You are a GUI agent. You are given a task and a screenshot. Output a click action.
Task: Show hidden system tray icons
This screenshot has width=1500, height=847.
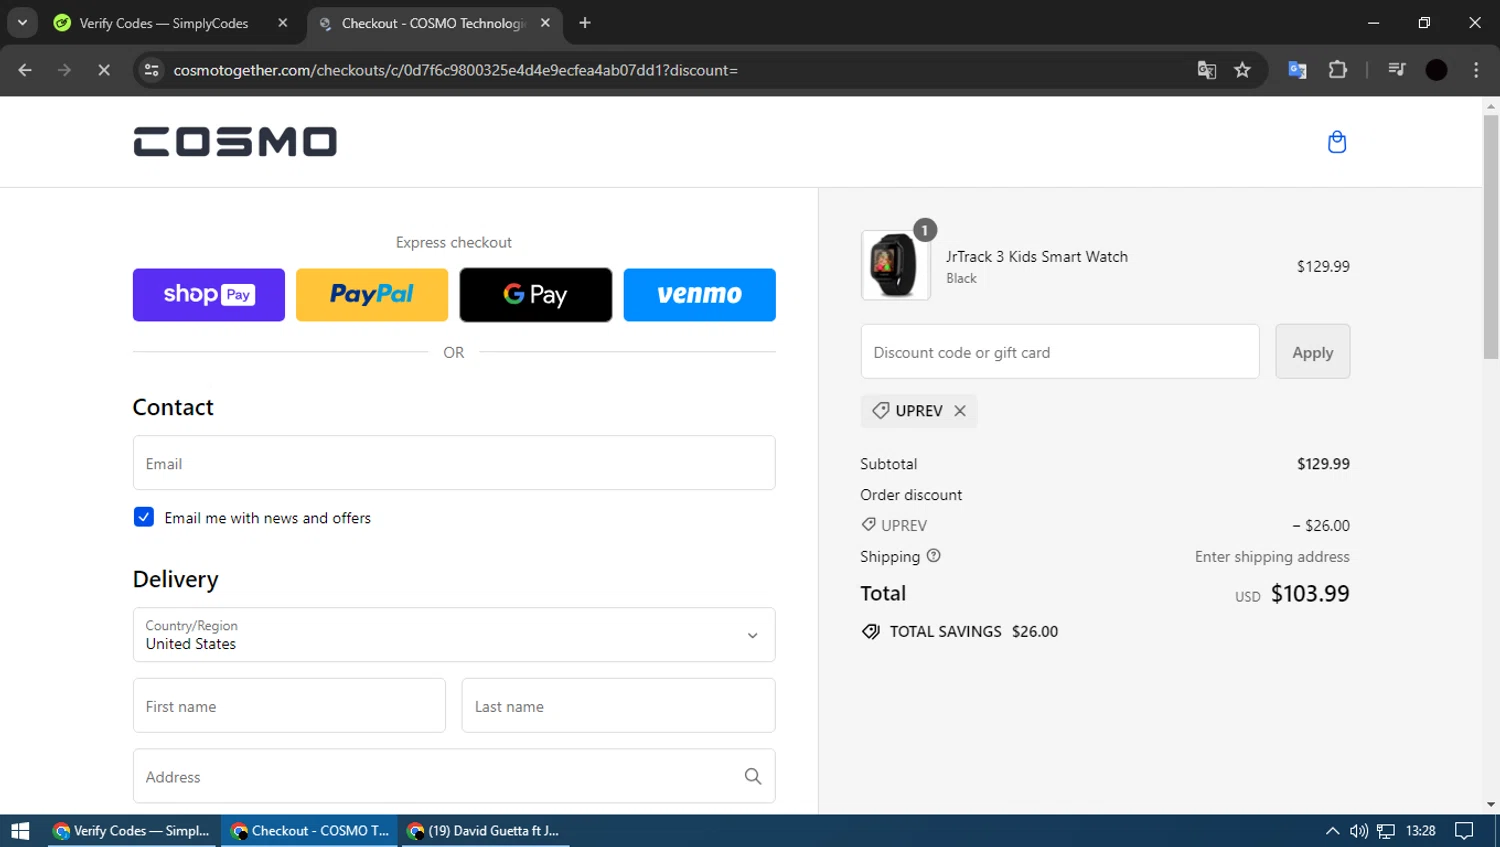(x=1332, y=831)
